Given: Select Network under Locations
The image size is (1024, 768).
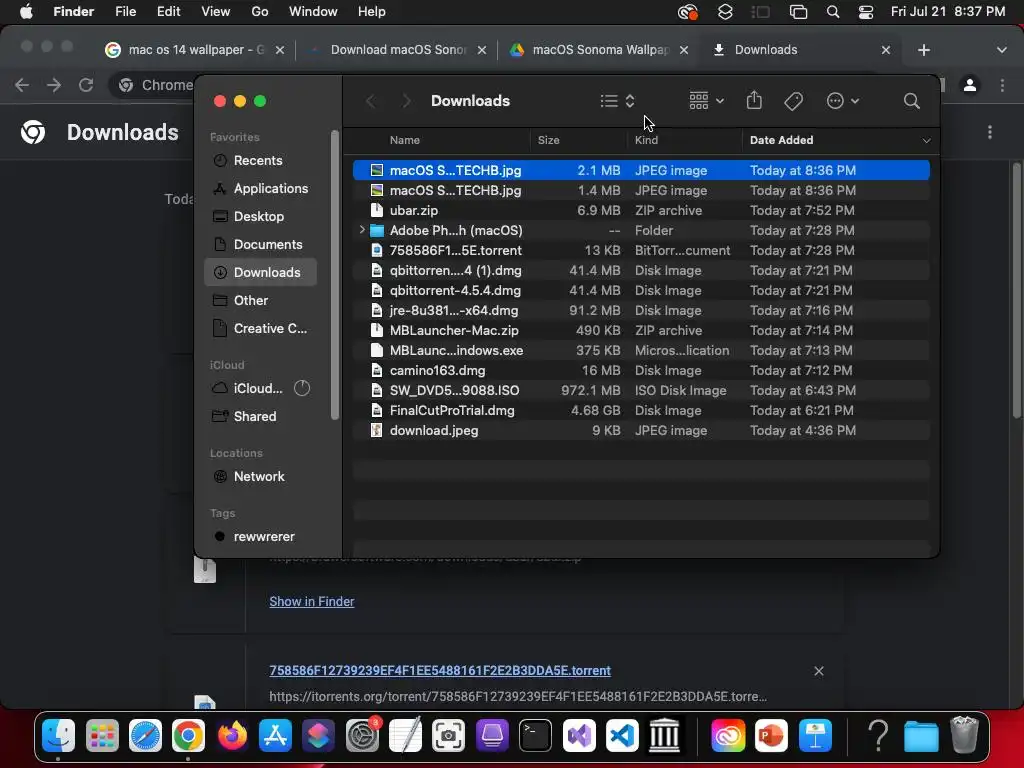Looking at the screenshot, I should click(x=260, y=477).
